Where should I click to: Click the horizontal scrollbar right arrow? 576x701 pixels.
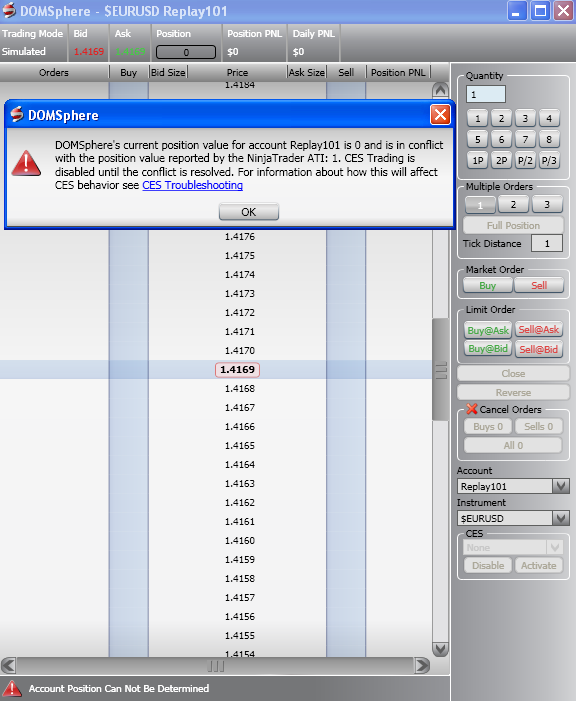422,666
